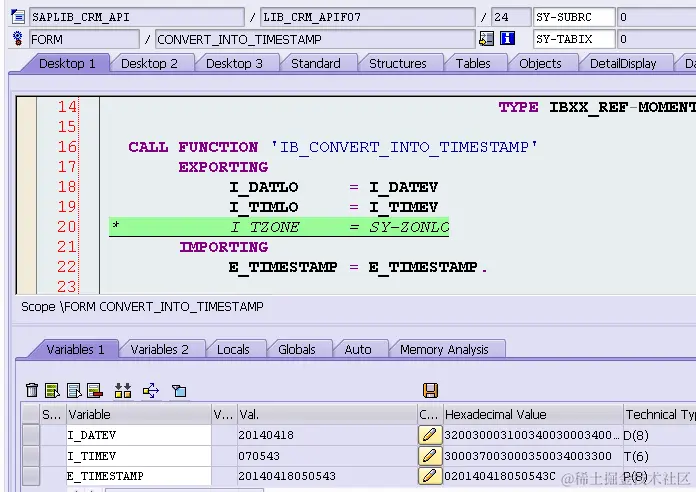Open the Desktop 3 tab
The width and height of the screenshot is (696, 492).
click(x=234, y=63)
